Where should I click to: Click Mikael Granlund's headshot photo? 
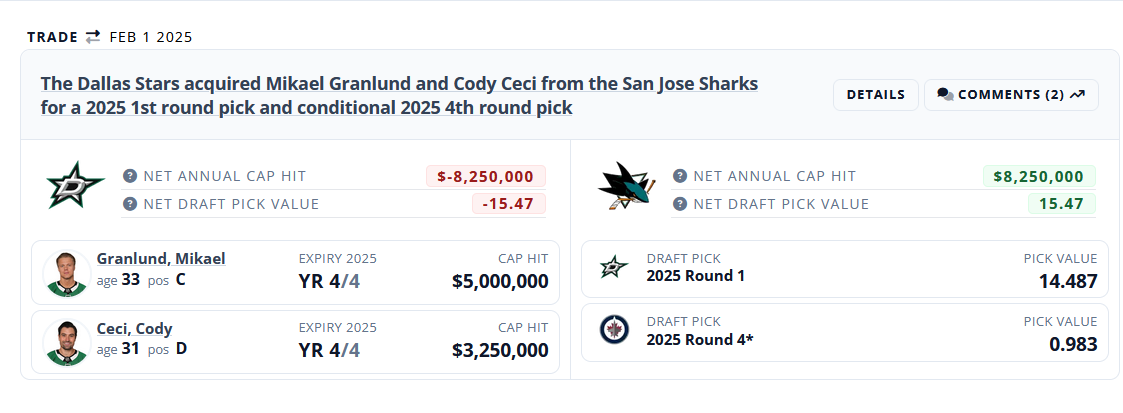pos(67,273)
